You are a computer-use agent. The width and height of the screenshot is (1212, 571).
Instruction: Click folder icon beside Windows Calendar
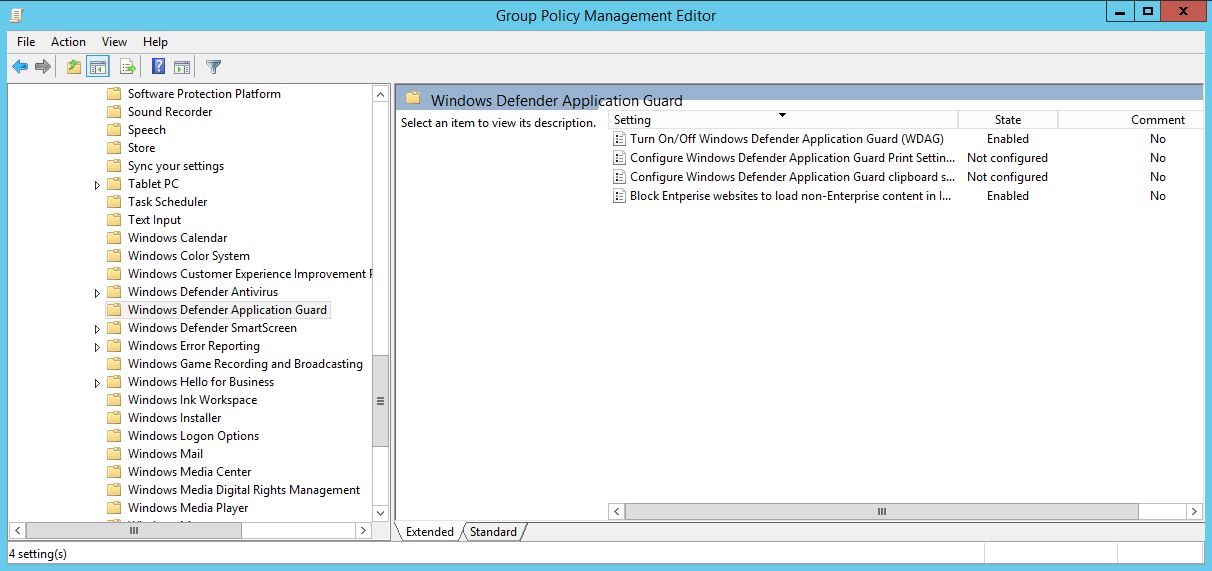(x=114, y=238)
